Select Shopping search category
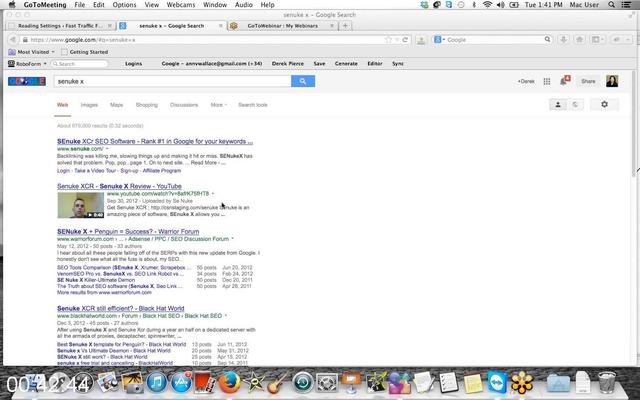 pos(147,105)
